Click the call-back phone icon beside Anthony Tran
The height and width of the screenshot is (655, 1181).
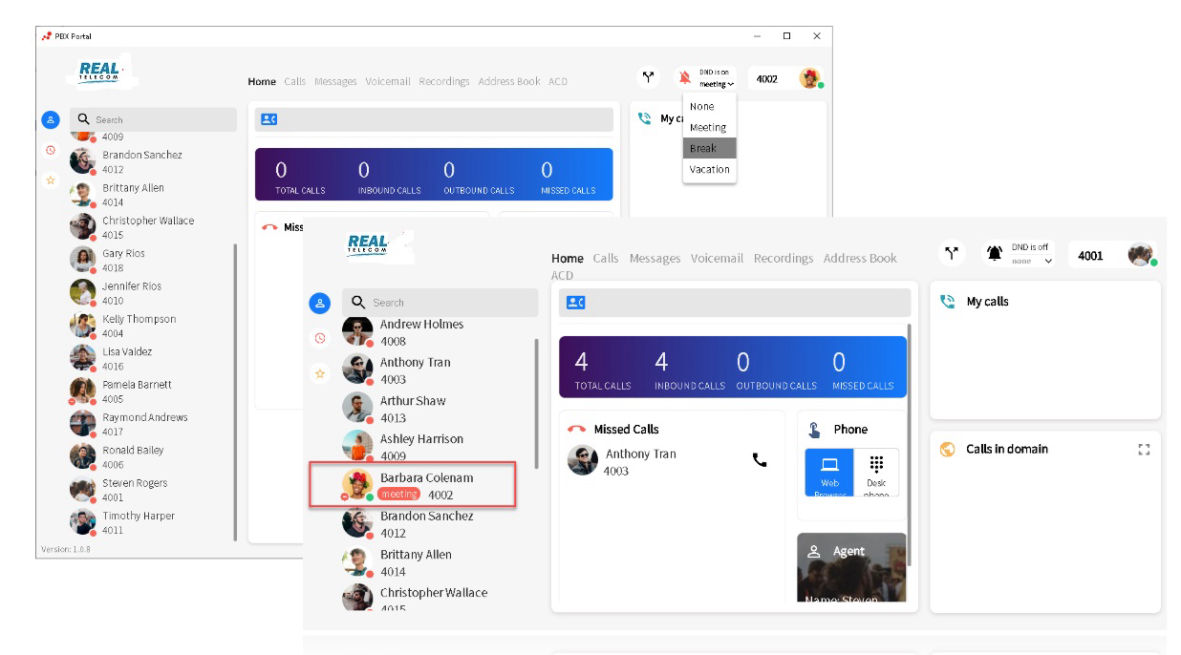(x=759, y=460)
